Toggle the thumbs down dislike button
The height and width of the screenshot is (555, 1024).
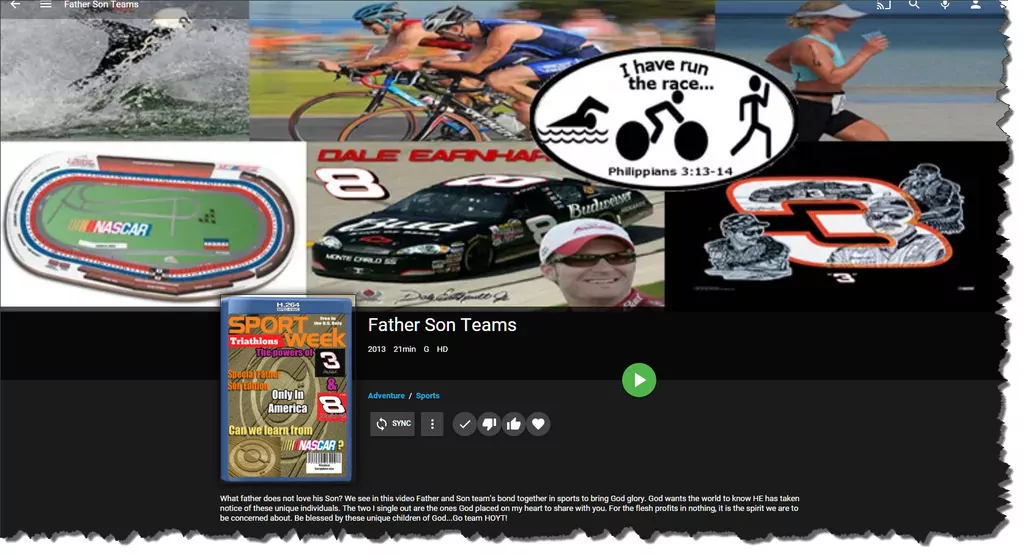click(x=489, y=424)
